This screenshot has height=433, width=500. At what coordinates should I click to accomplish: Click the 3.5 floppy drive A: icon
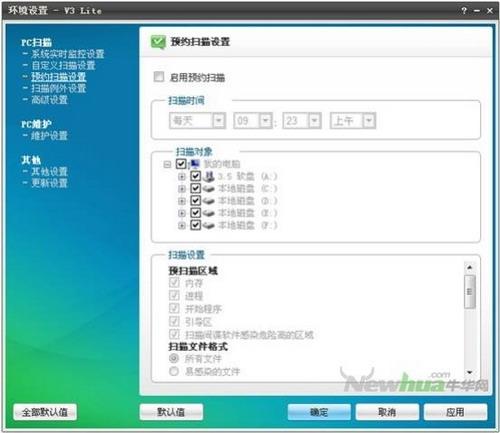pos(209,176)
